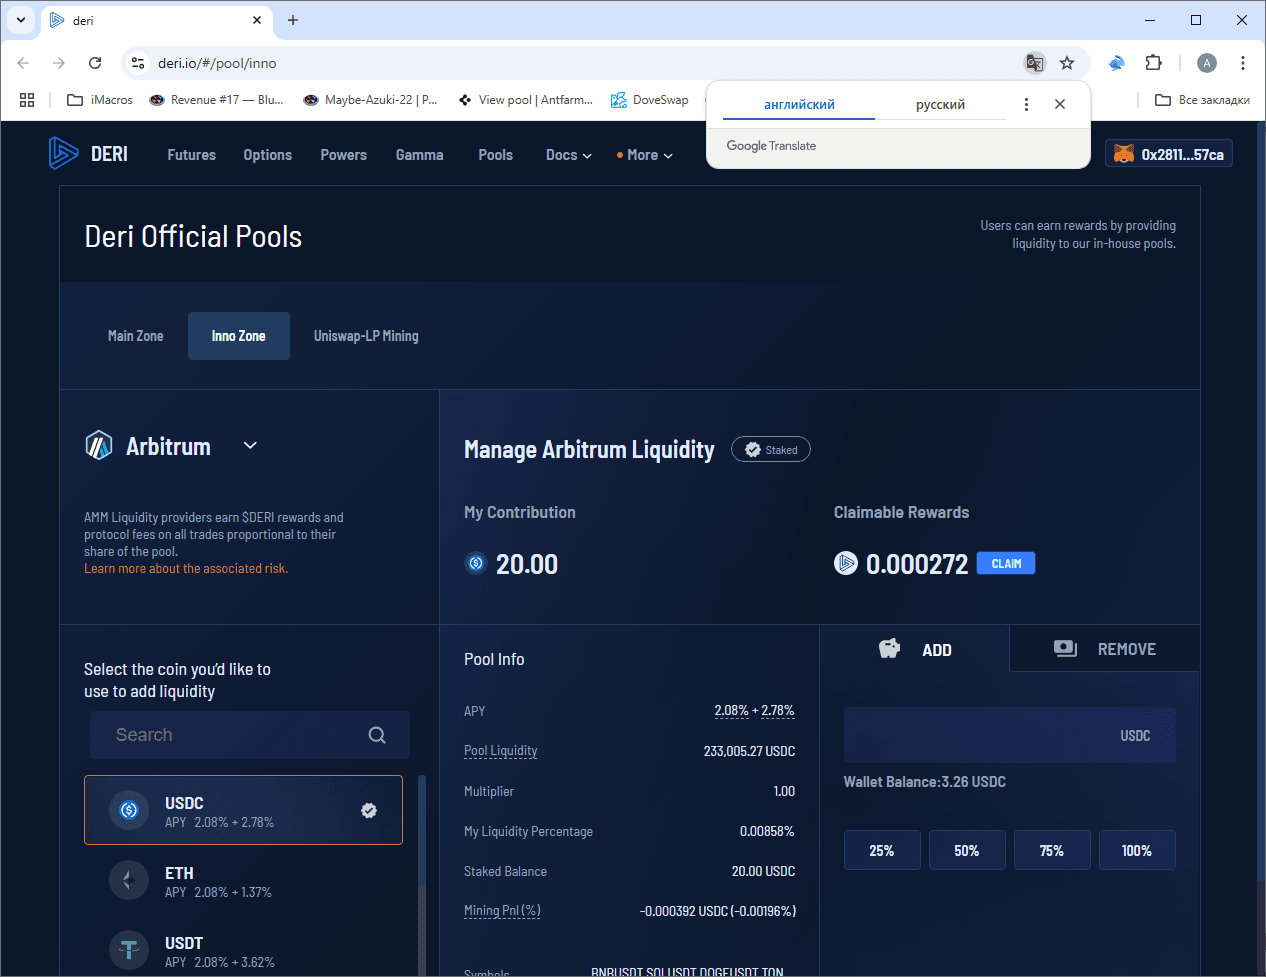
Task: Open a new browser tab
Action: 293,20
